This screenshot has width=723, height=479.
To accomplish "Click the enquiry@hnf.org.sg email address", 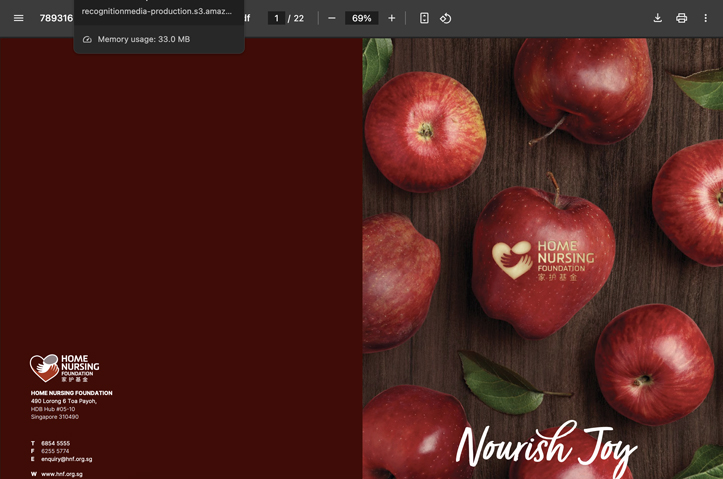I will [x=66, y=459].
